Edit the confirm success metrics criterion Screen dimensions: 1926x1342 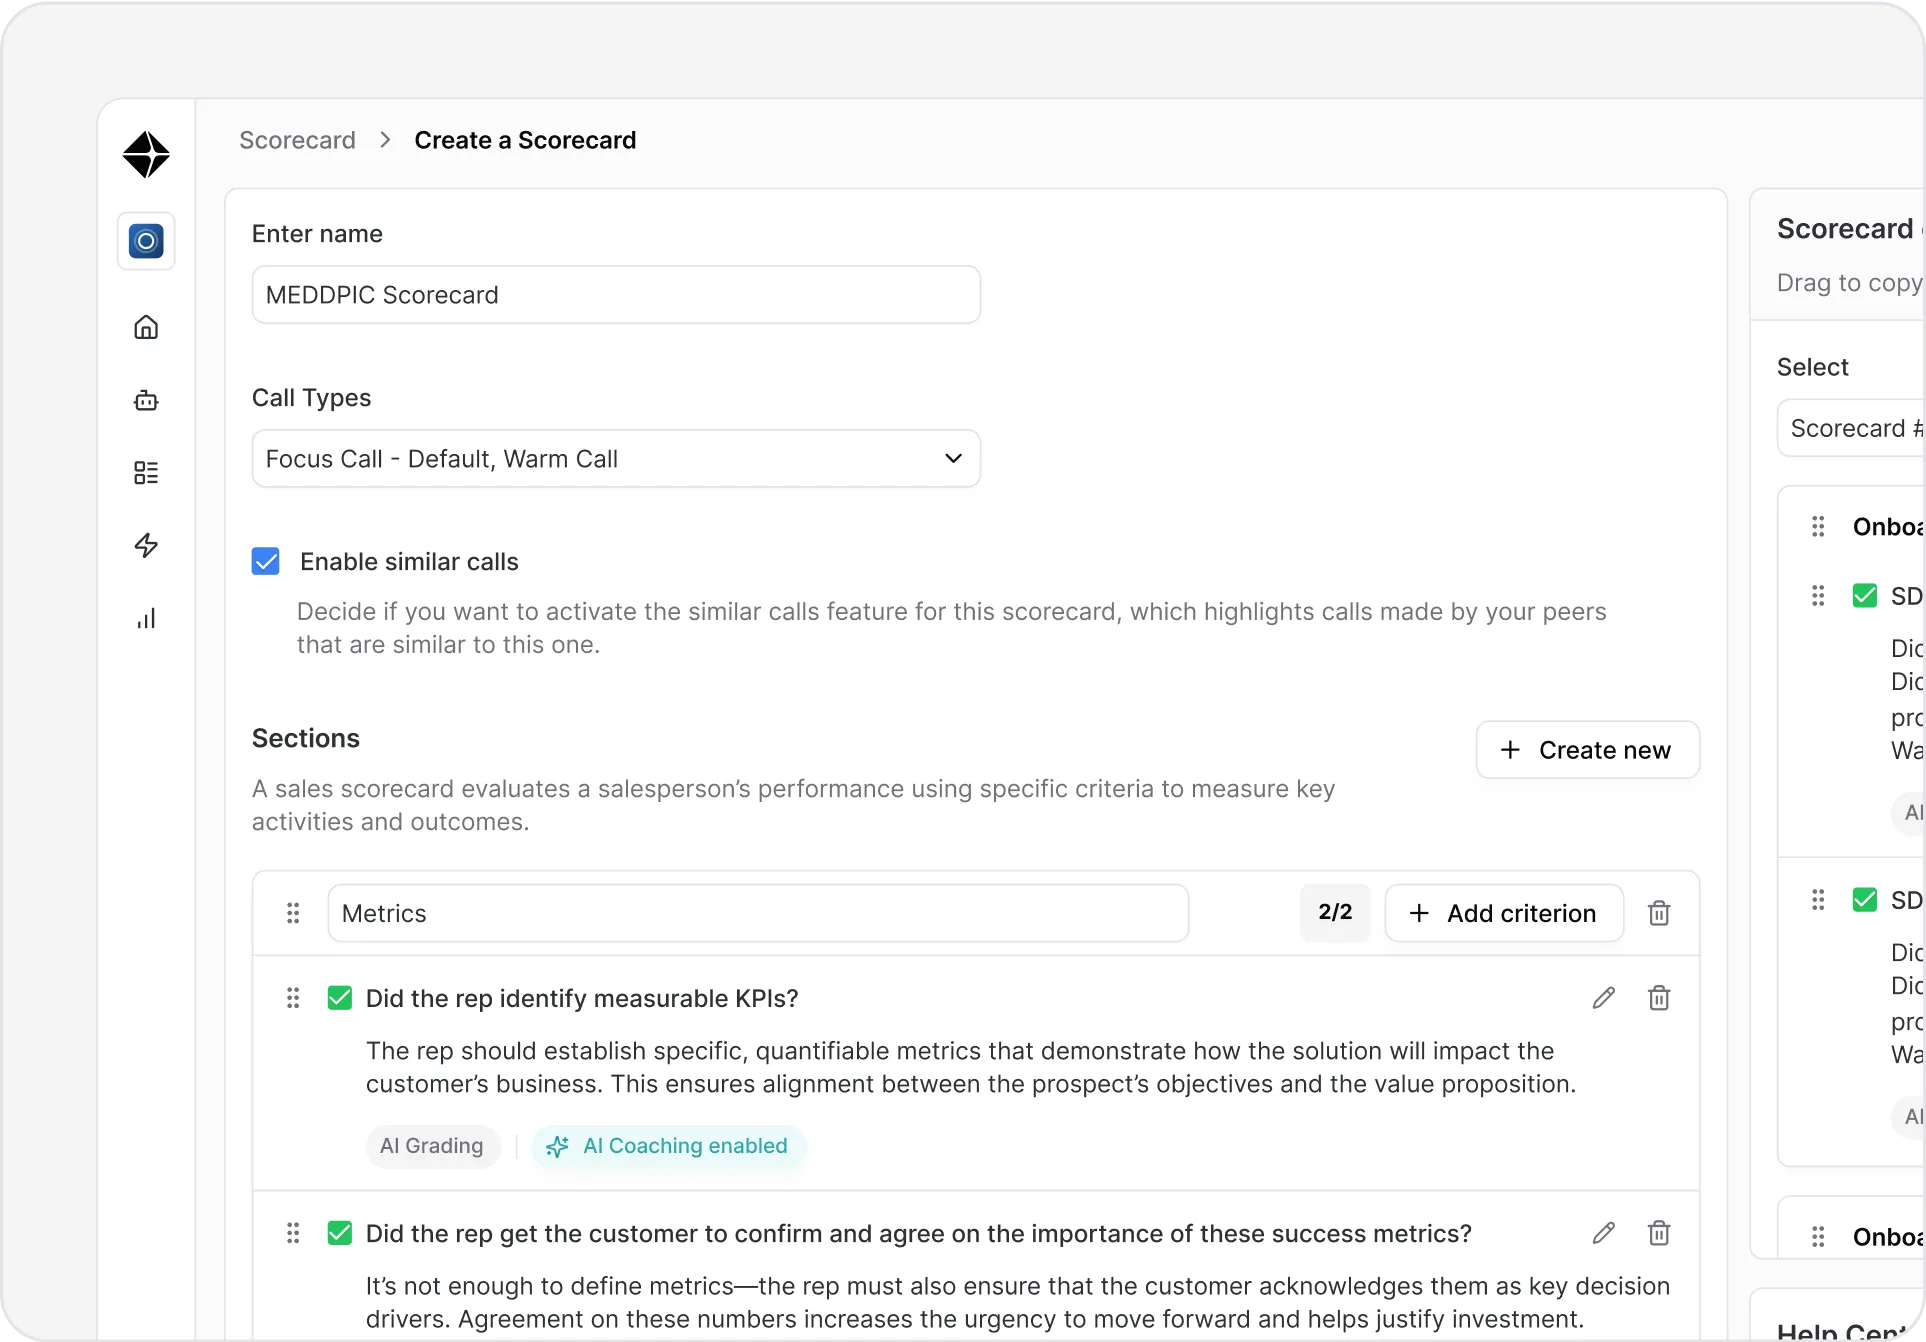point(1603,1233)
